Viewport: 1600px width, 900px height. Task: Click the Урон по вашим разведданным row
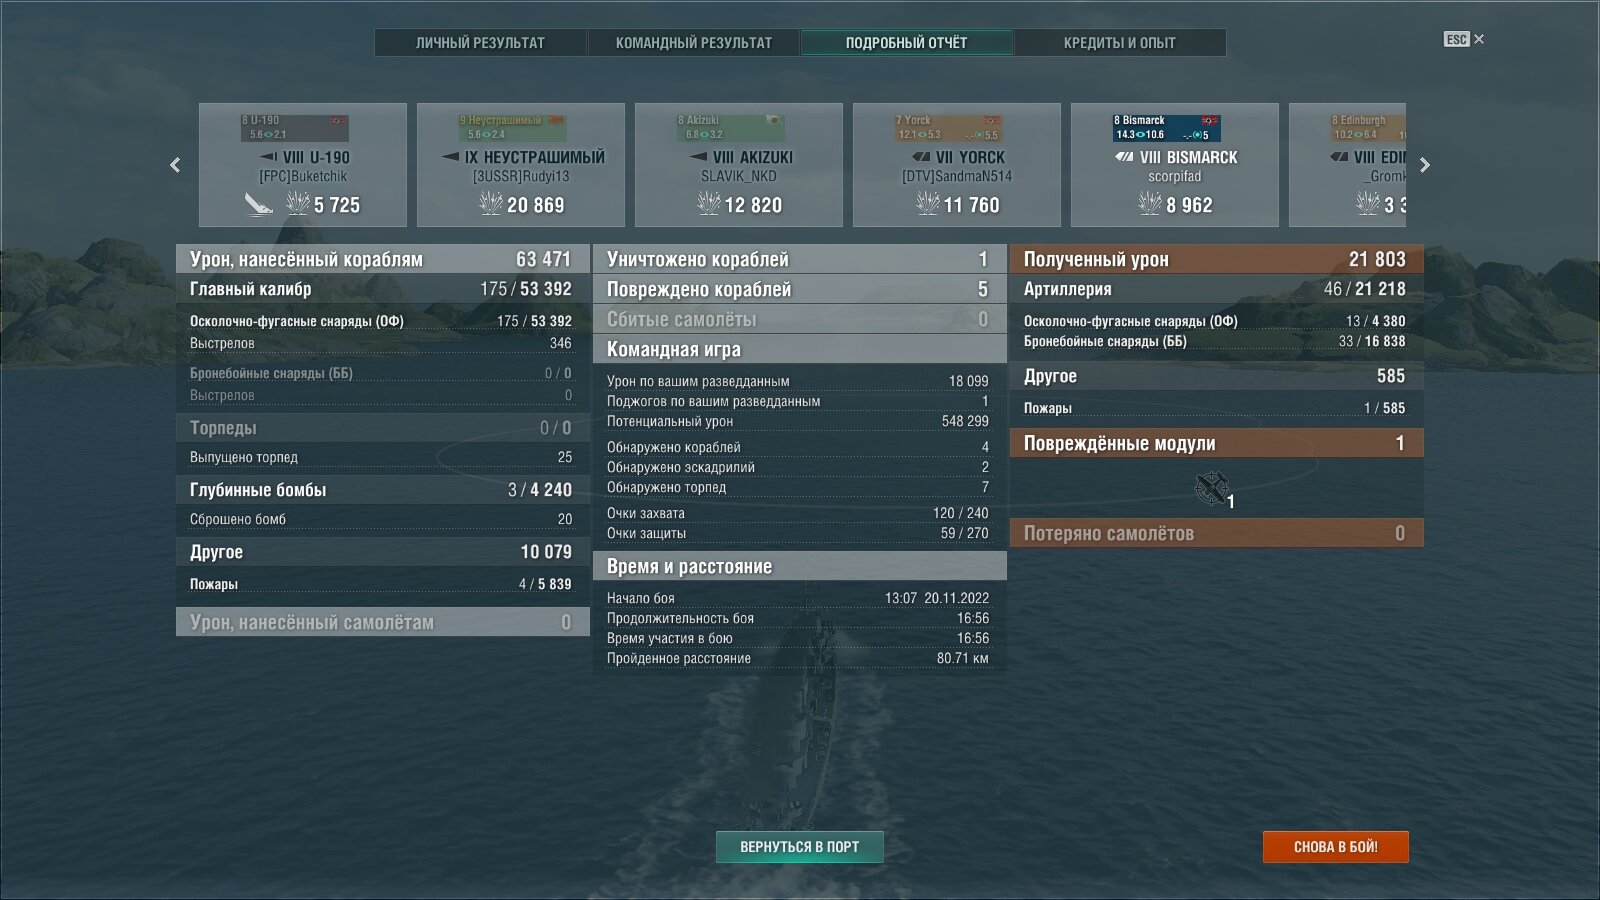[799, 381]
